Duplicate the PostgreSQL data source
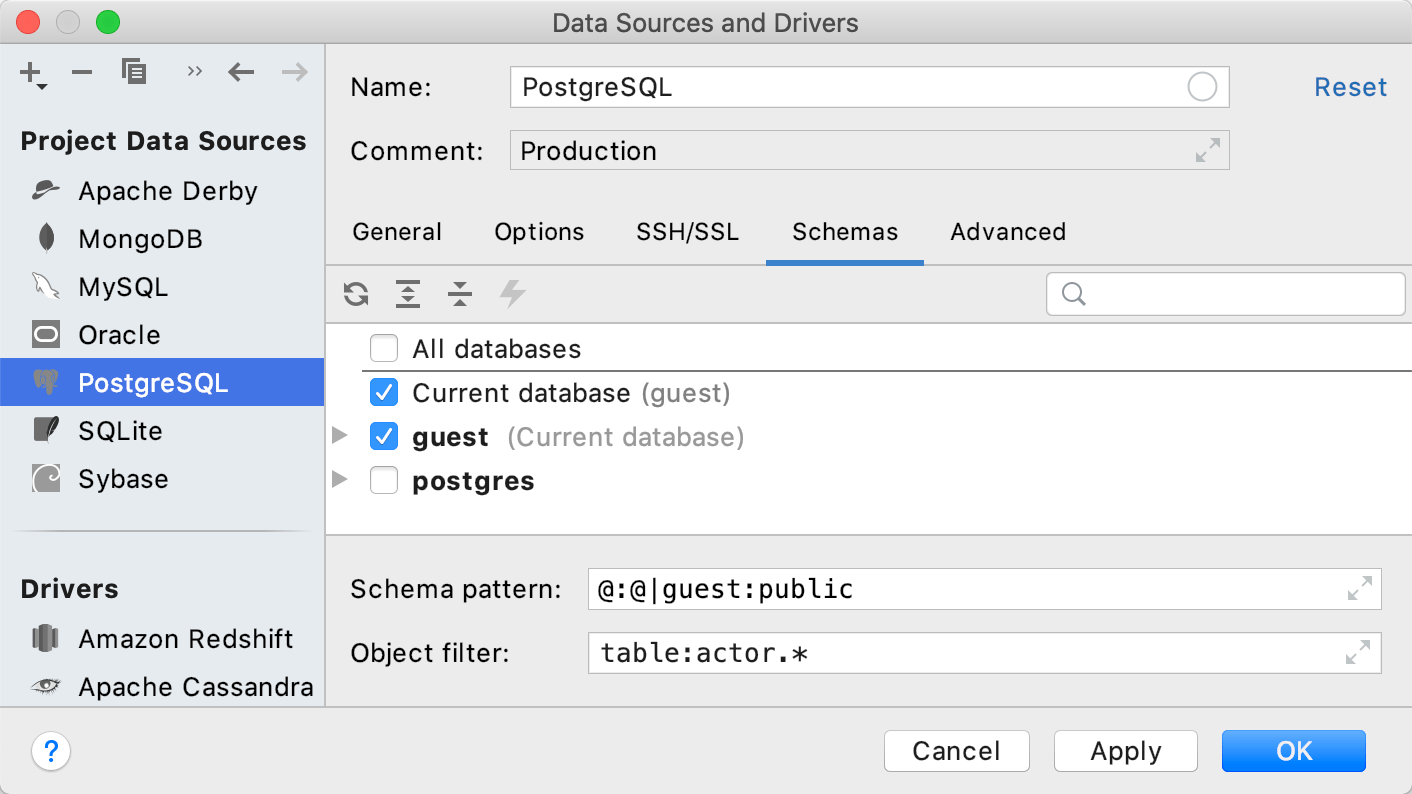Viewport: 1412px width, 794px height. tap(134, 71)
